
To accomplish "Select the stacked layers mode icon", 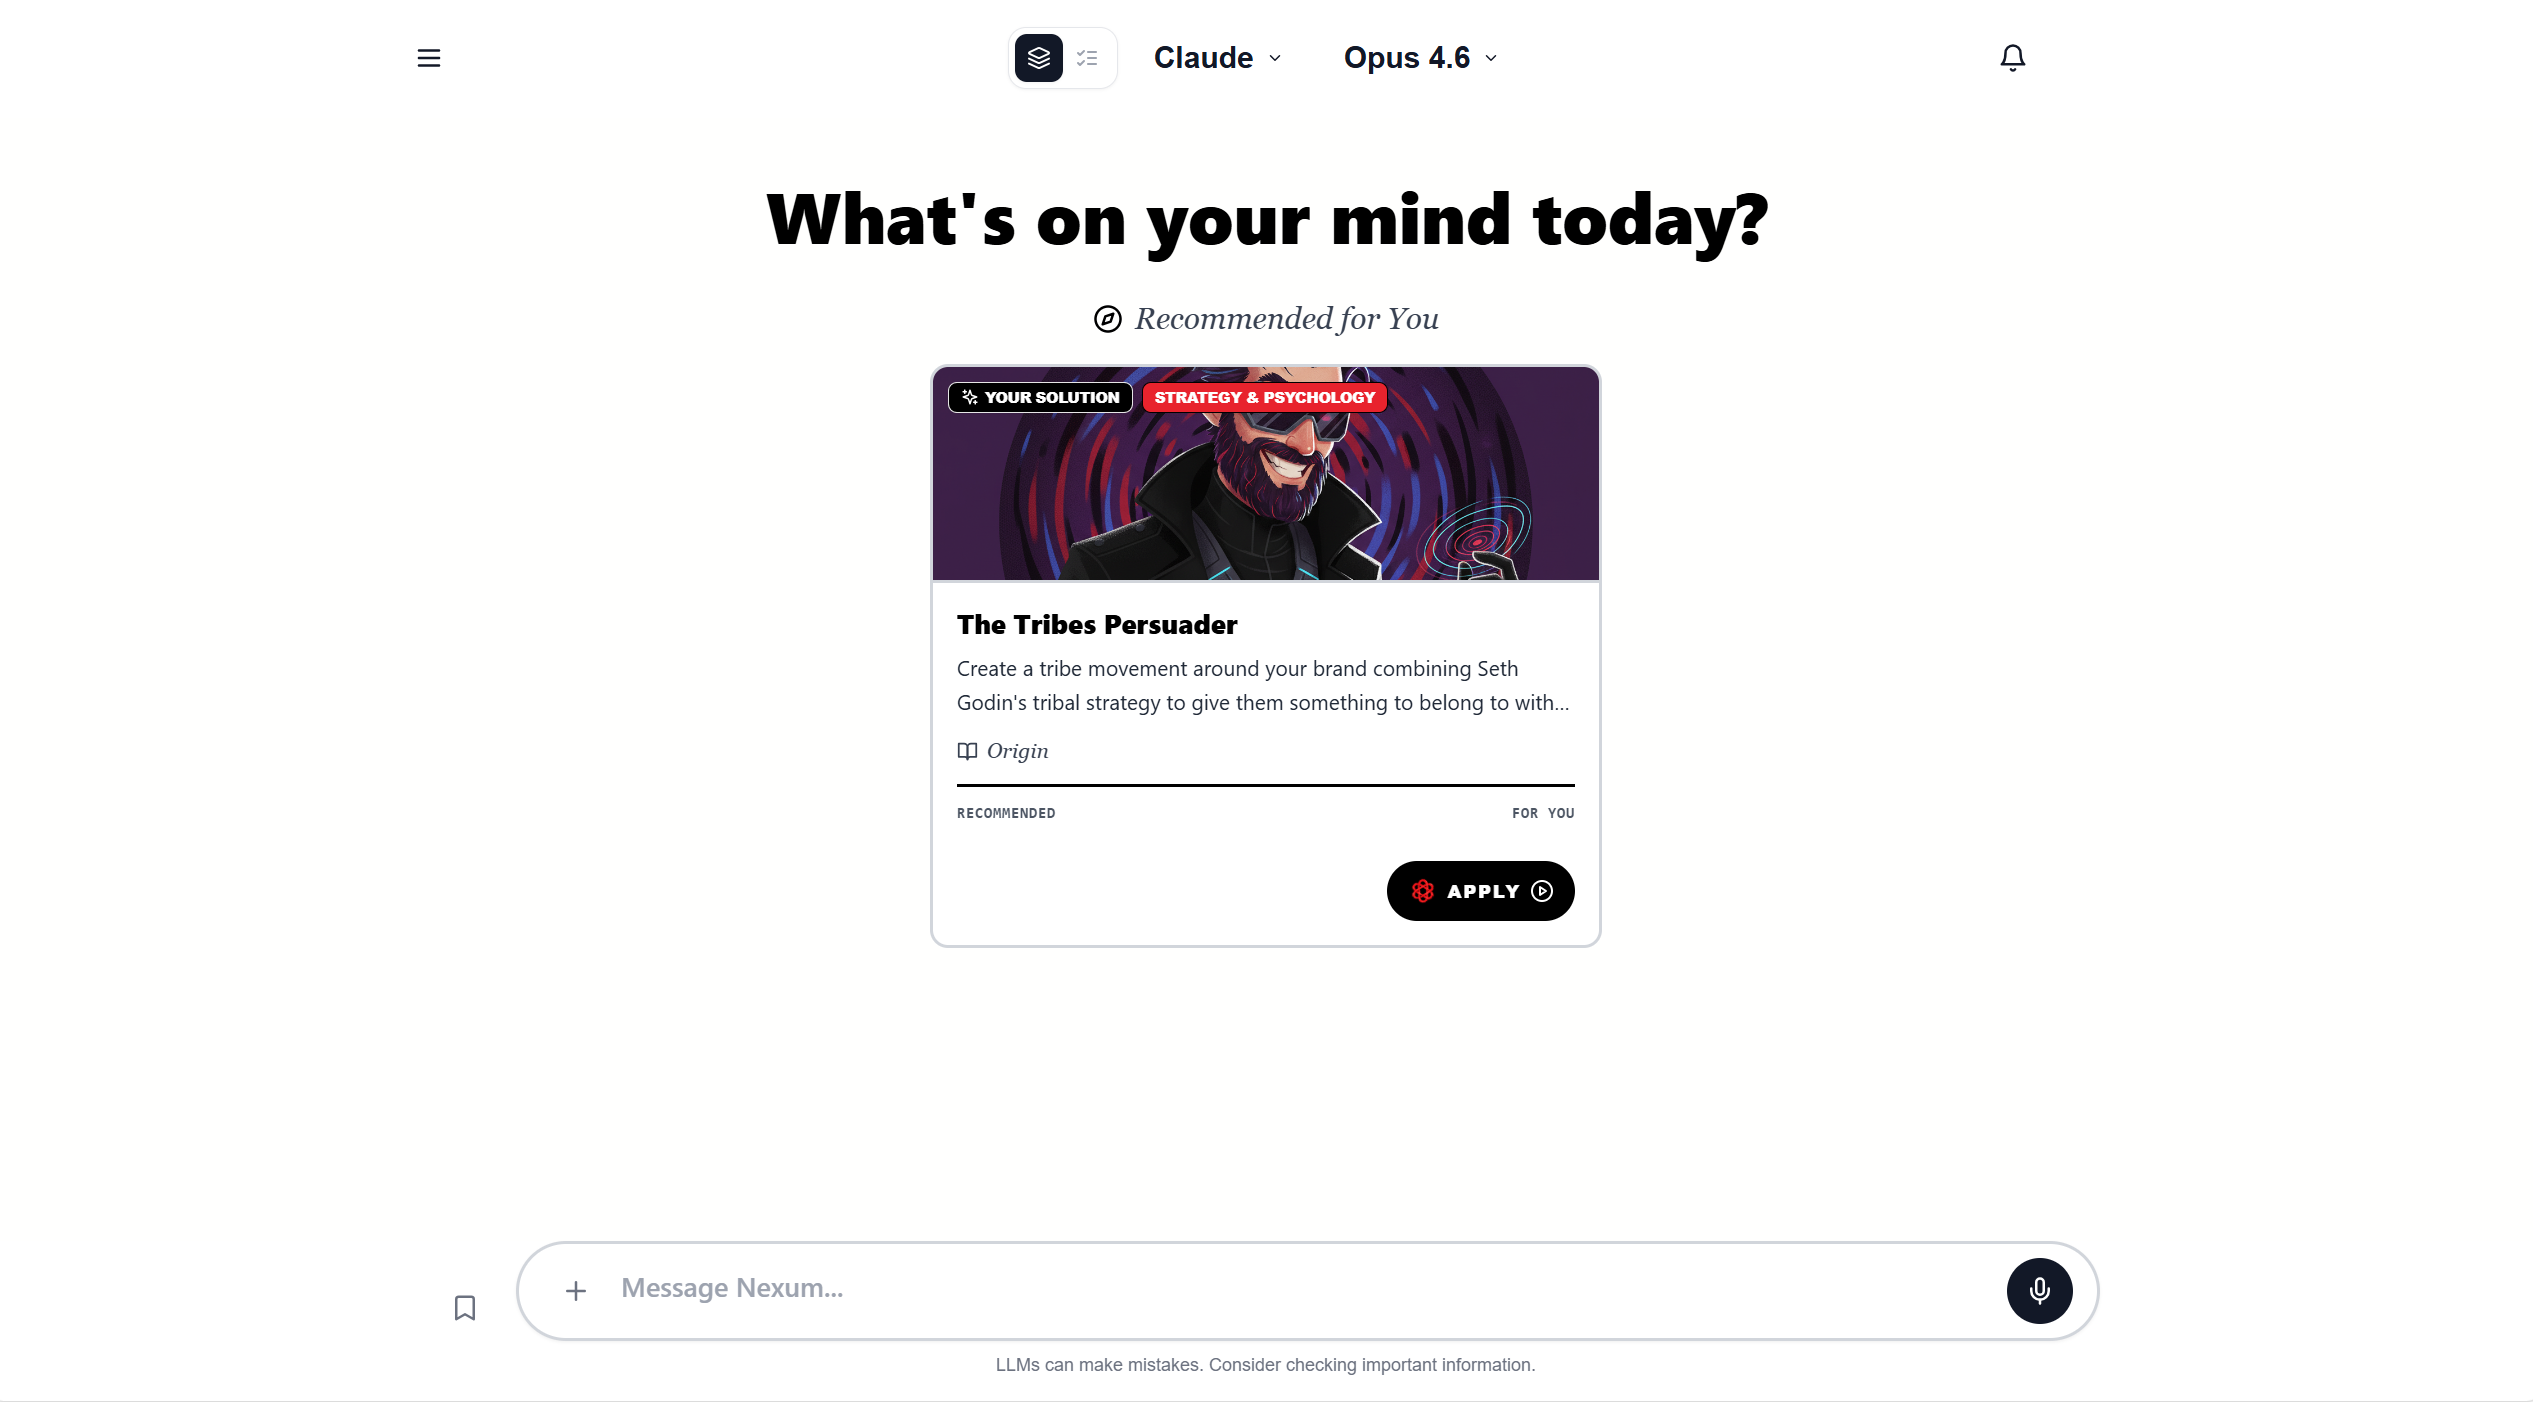I will click(1038, 58).
